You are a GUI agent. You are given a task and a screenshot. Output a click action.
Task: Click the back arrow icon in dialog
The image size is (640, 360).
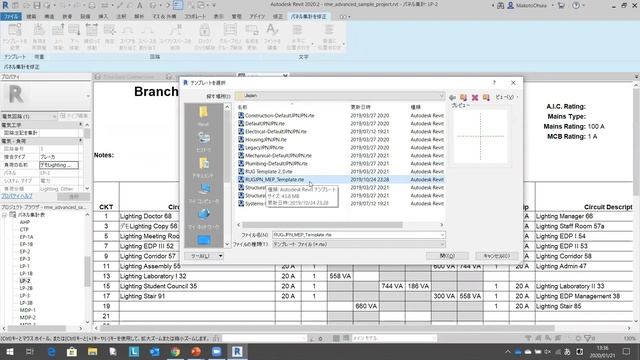452,98
